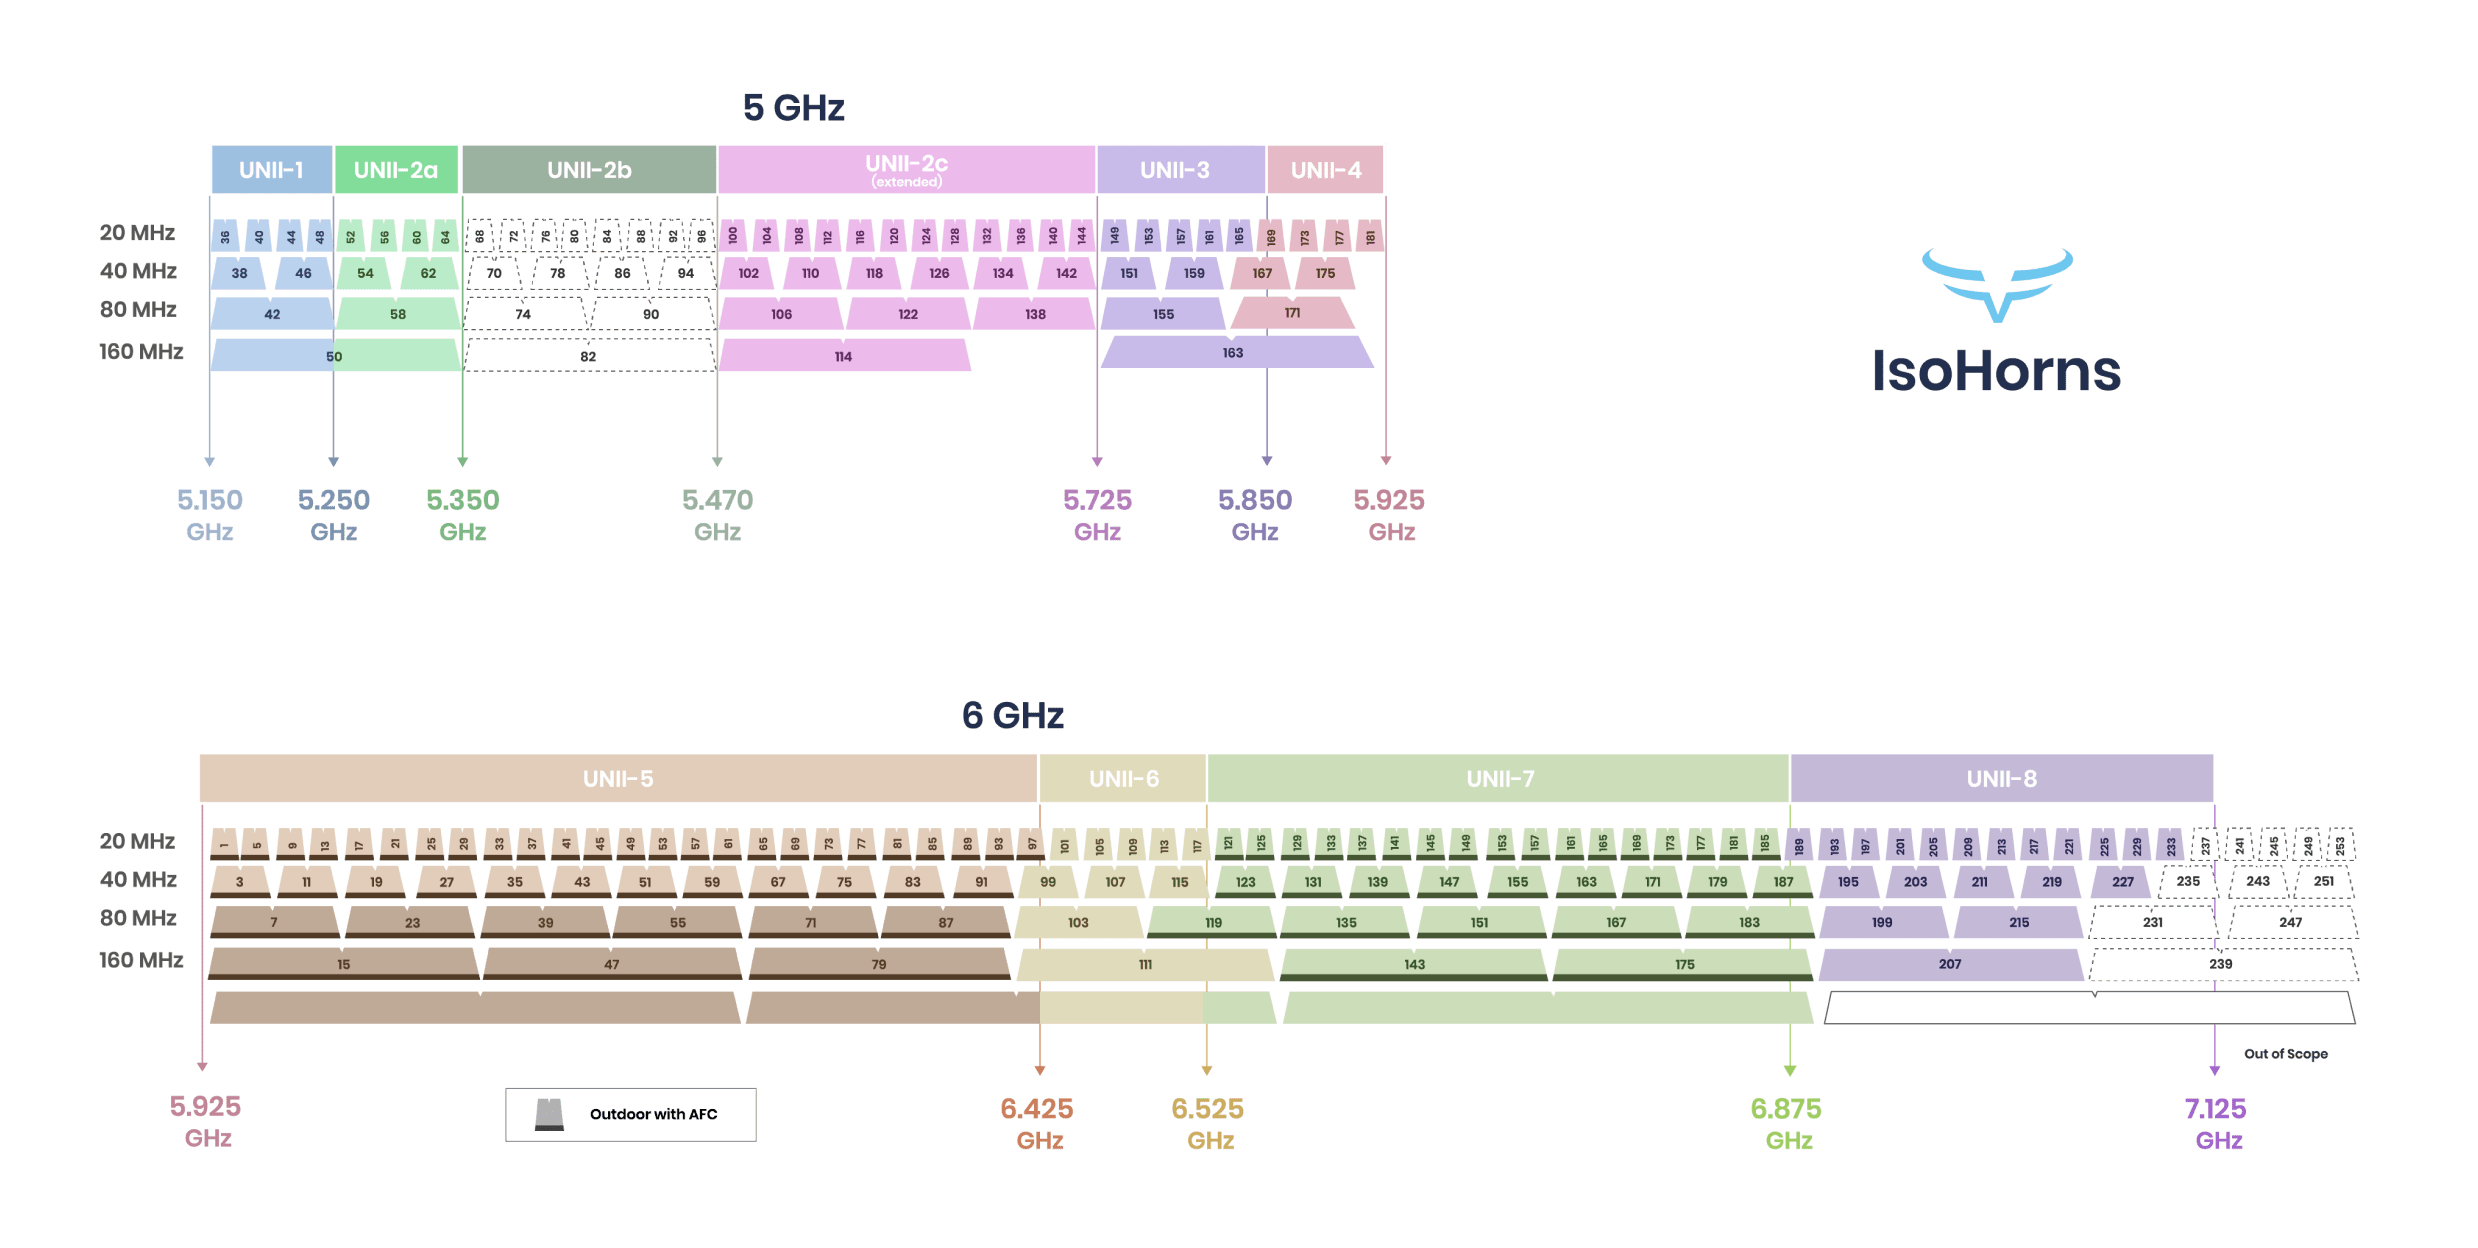Click the 6.525 GHz frequency label
2478x1248 pixels.
1208,1124
